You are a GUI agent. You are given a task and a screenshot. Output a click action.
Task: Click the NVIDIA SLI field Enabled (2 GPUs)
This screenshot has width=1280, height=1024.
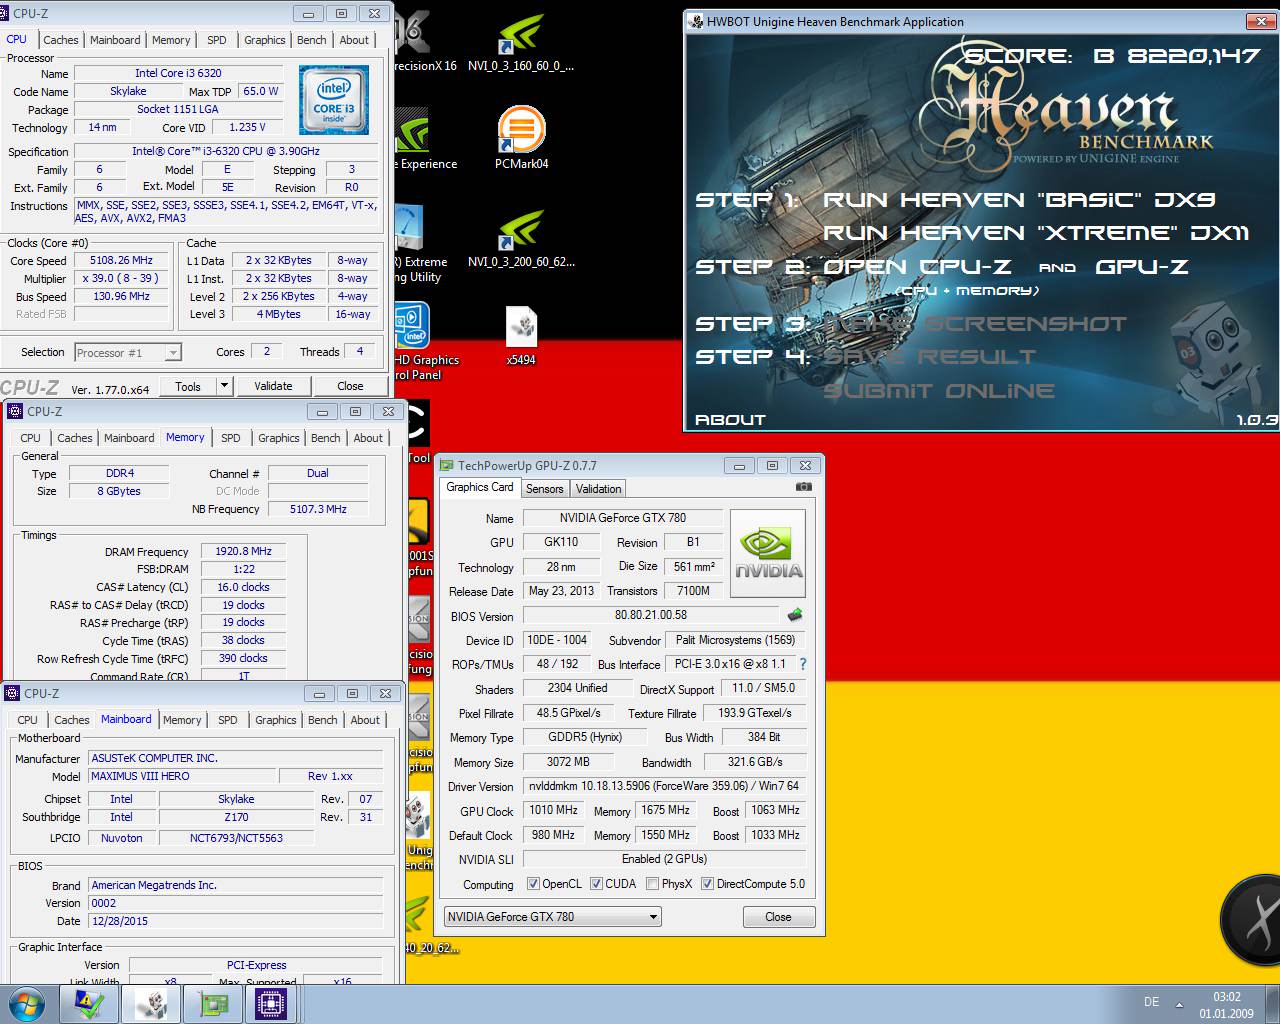pos(664,859)
